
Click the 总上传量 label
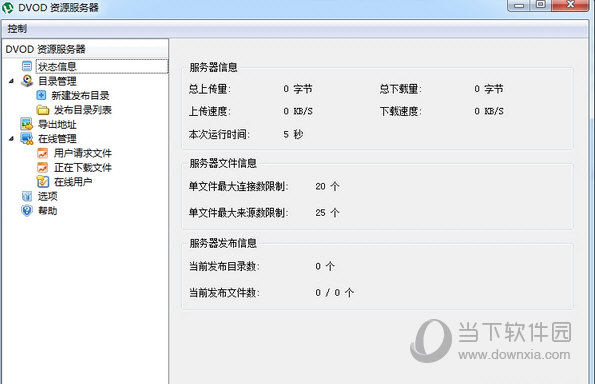coord(210,89)
